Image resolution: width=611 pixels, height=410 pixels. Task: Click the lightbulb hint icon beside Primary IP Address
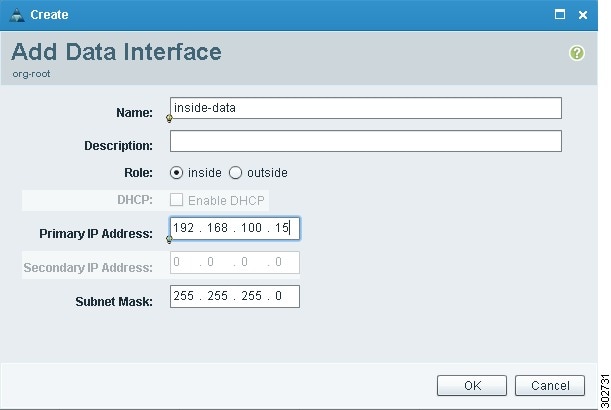pos(169,239)
